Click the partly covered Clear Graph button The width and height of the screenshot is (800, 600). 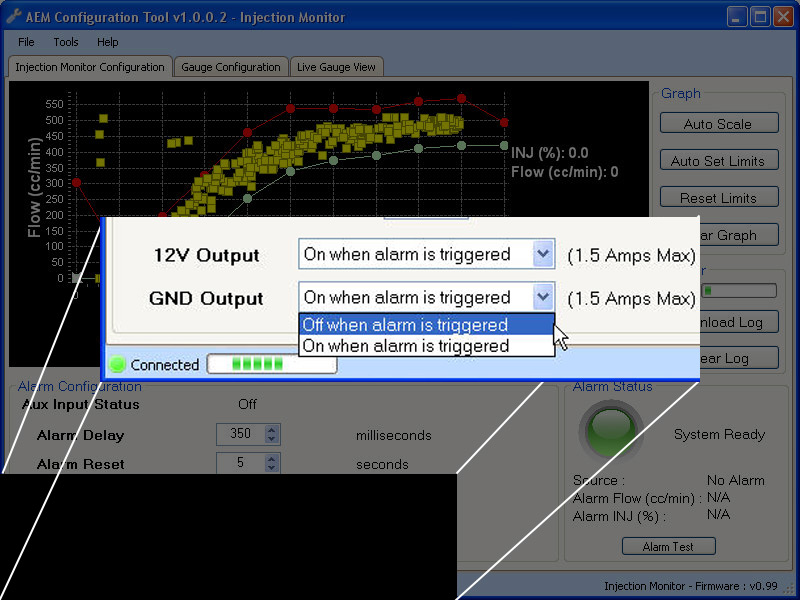click(739, 235)
